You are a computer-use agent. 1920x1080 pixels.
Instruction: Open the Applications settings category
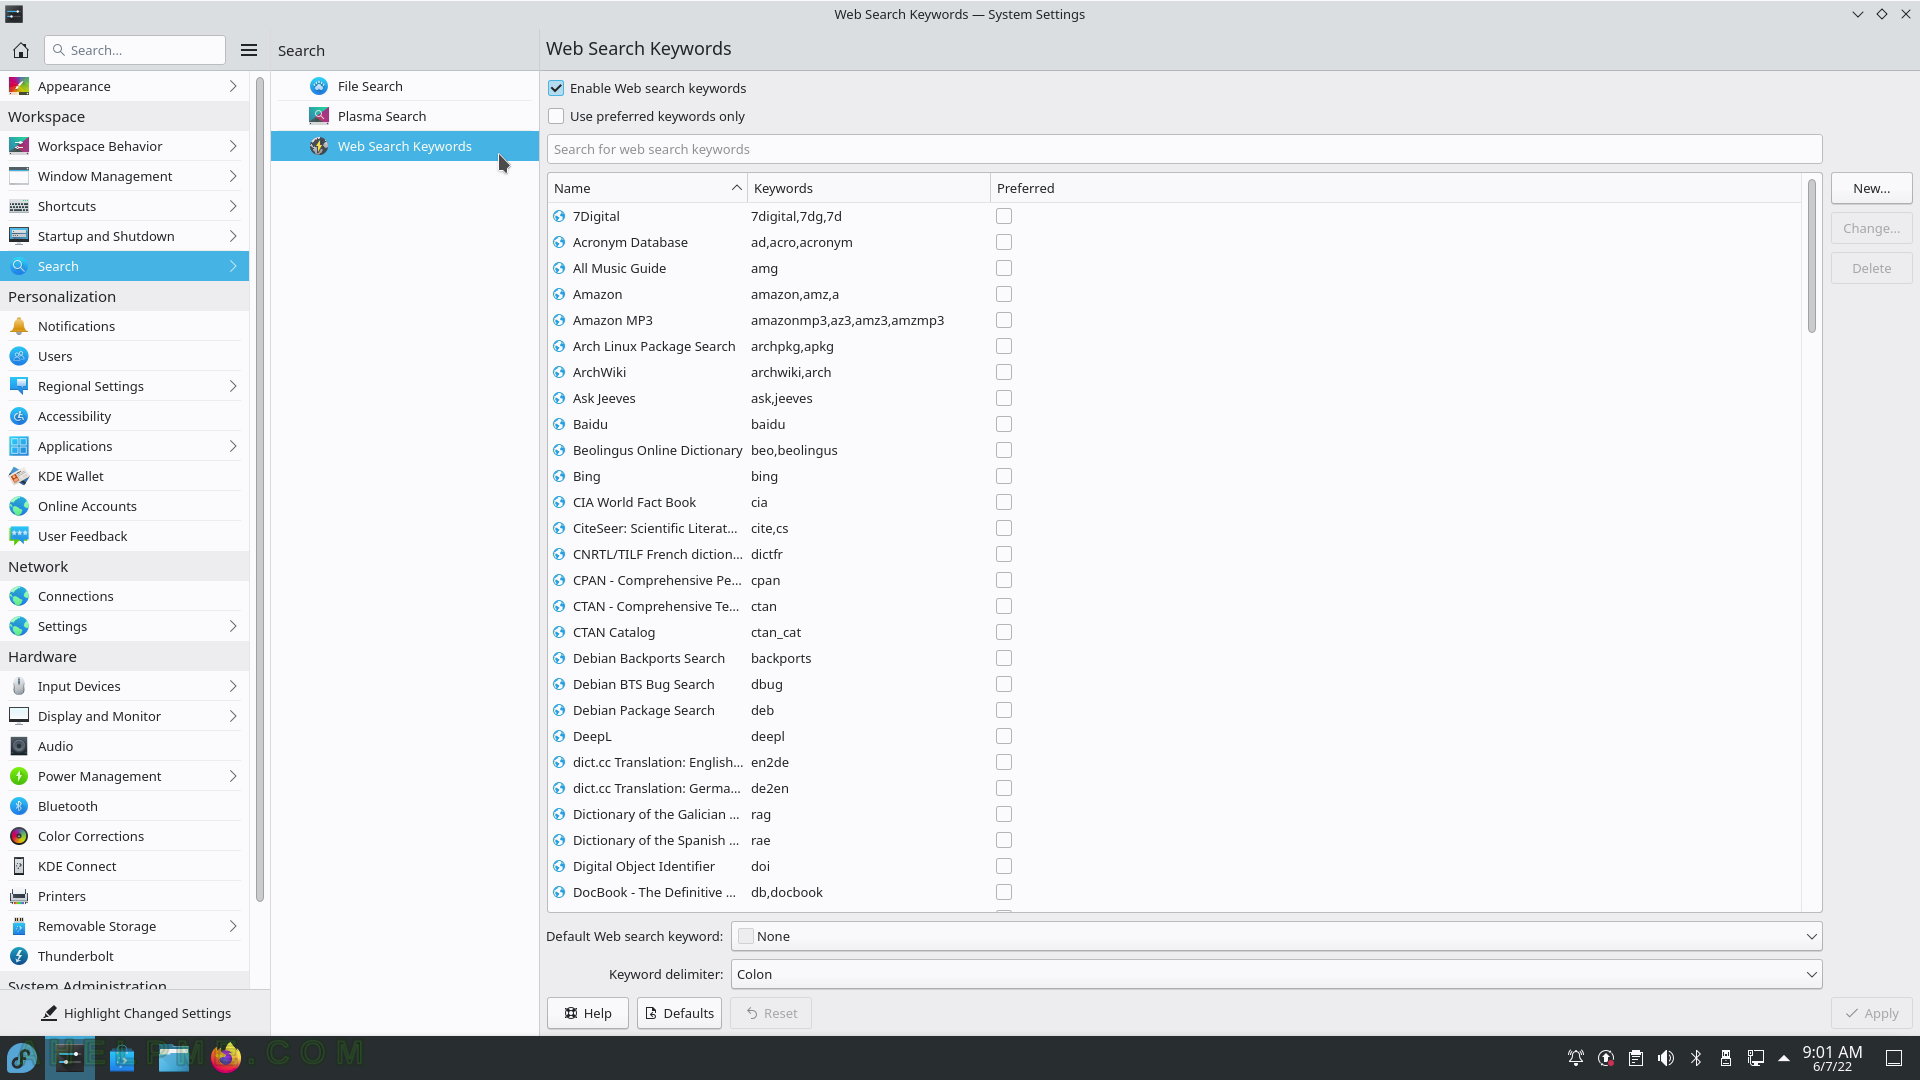tap(124, 446)
